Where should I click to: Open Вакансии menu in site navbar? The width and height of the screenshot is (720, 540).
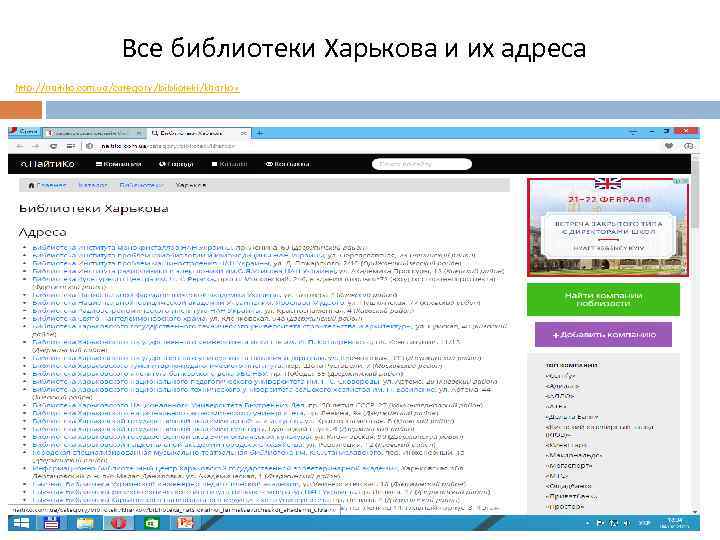coord(288,164)
